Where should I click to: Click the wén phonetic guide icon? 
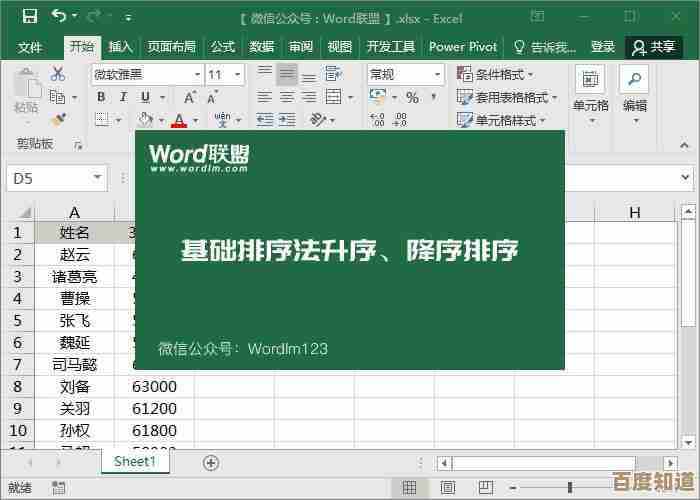222,119
